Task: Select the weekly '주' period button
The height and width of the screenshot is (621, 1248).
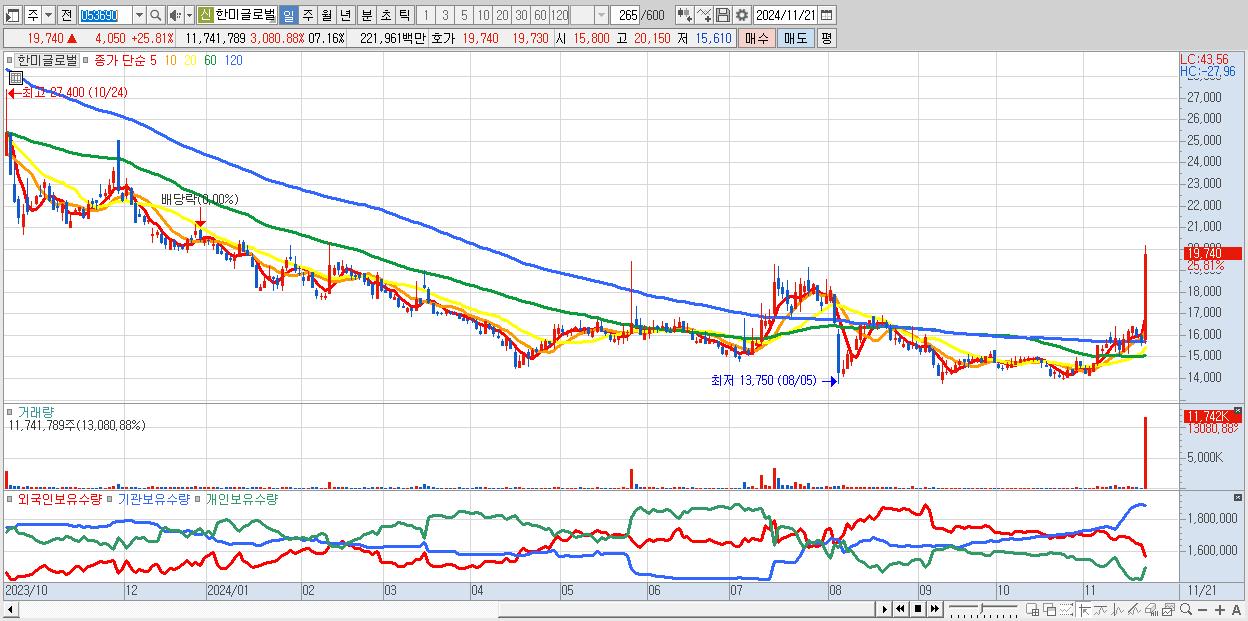Action: click(307, 15)
